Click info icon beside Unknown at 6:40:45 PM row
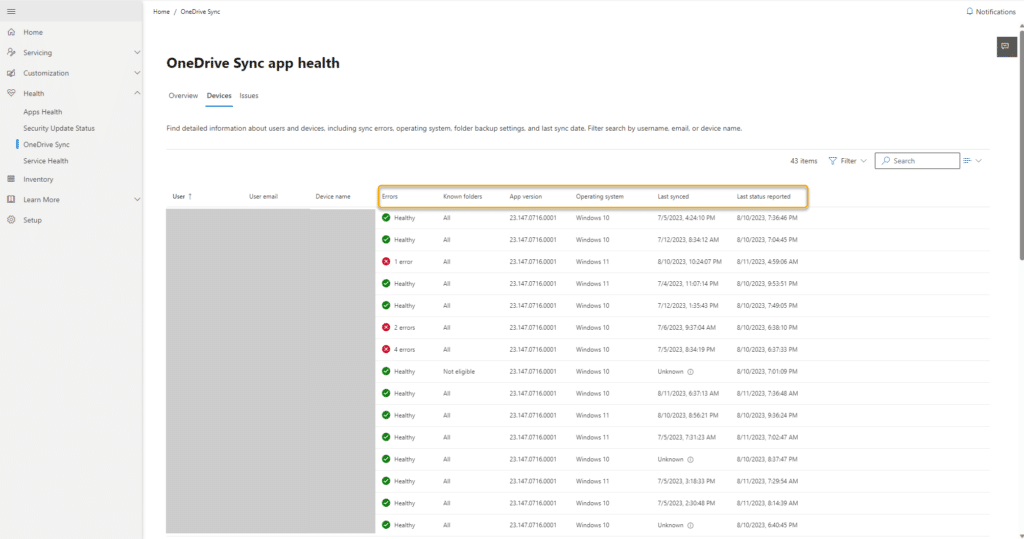The width and height of the screenshot is (1024, 539). [690, 525]
